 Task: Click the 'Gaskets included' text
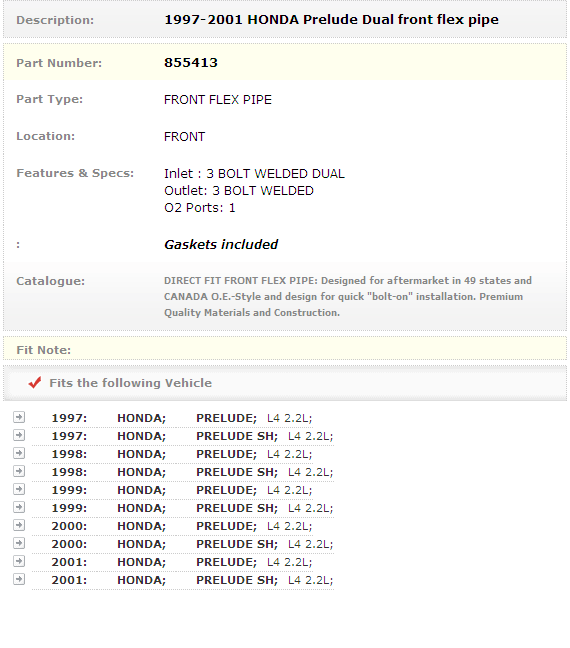[221, 245]
